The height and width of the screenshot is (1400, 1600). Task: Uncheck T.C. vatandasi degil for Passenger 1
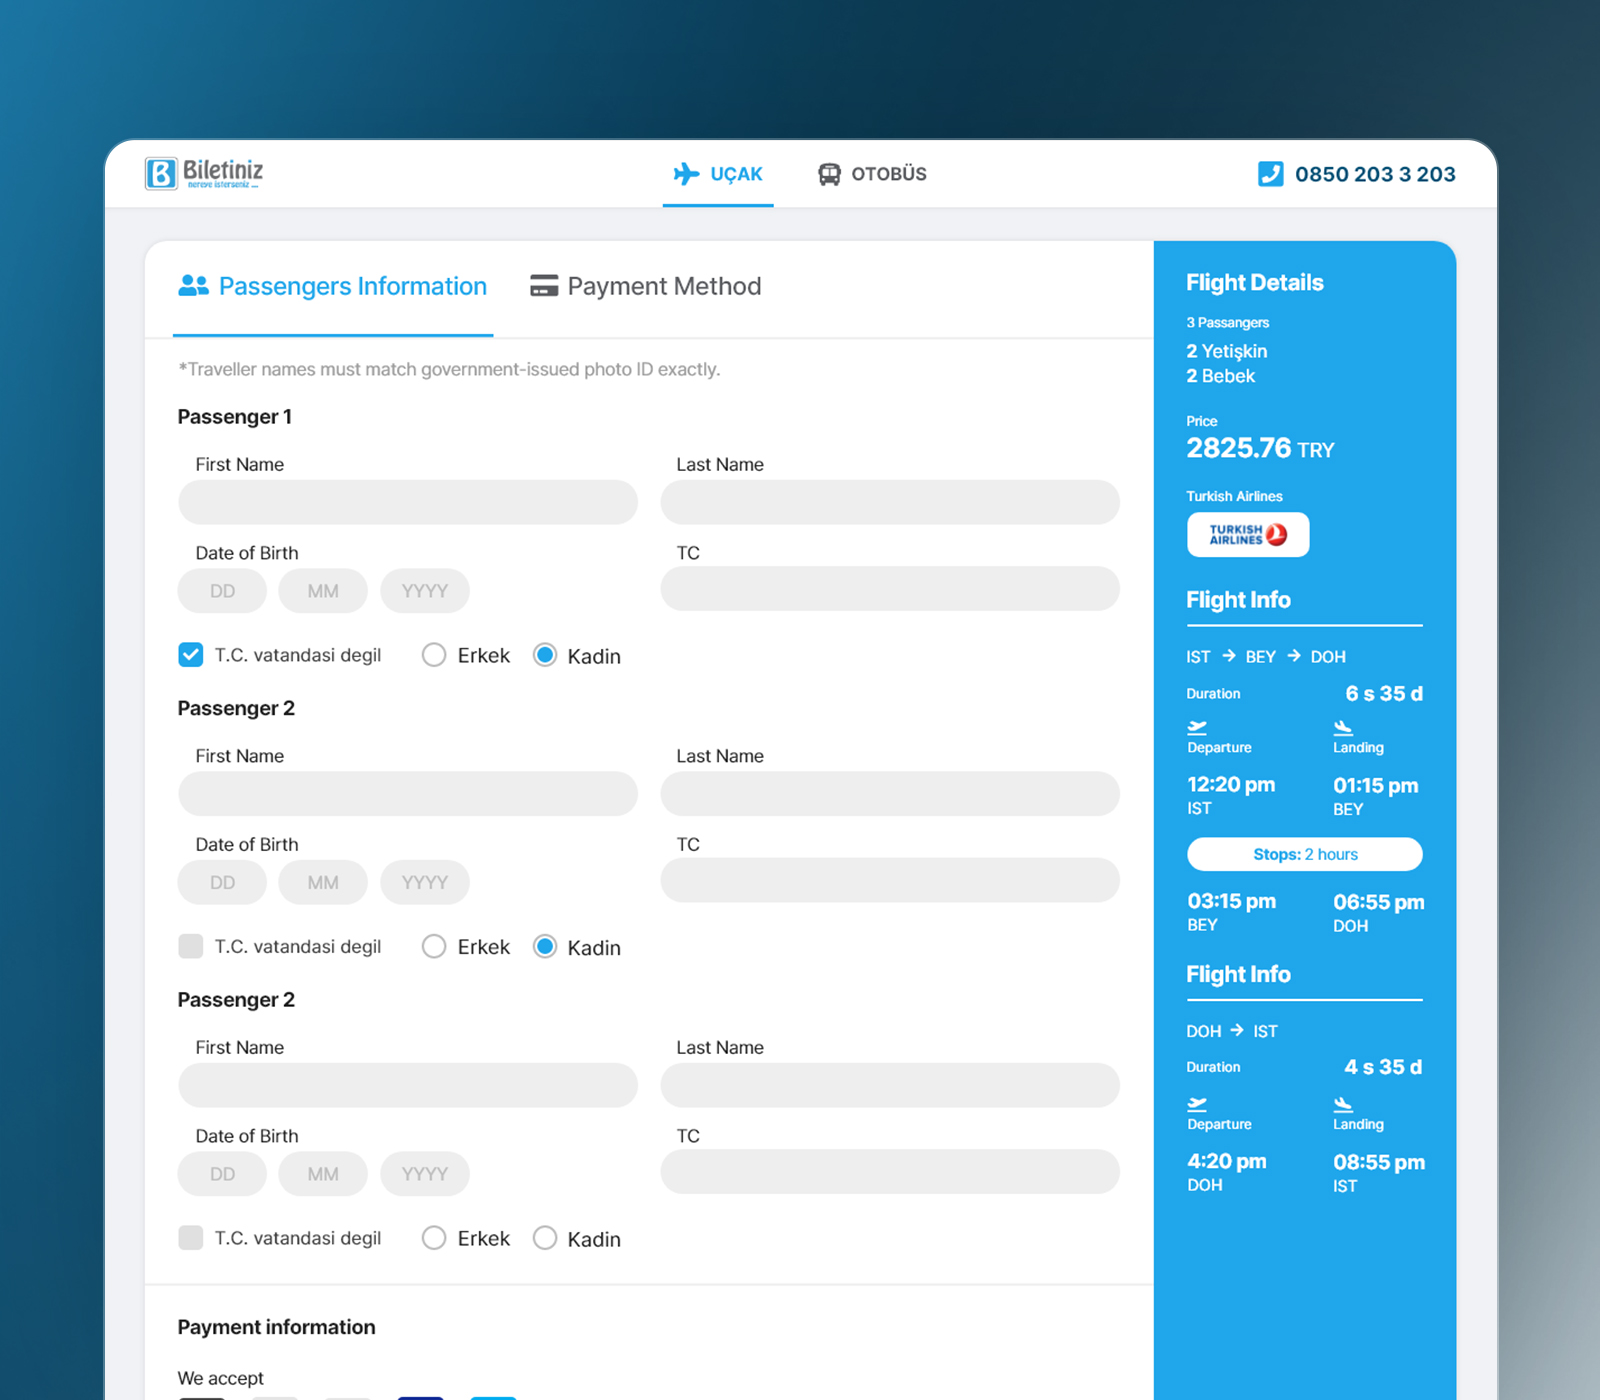[191, 655]
